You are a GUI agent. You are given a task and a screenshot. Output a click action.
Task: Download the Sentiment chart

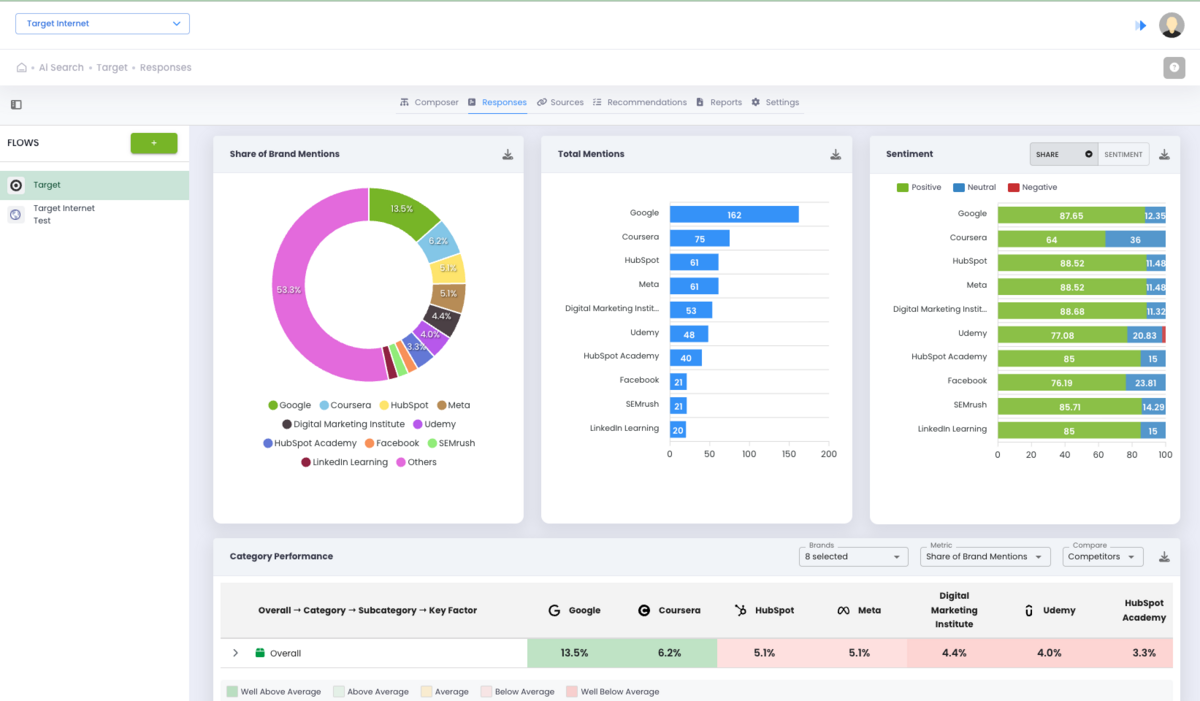(x=1164, y=155)
